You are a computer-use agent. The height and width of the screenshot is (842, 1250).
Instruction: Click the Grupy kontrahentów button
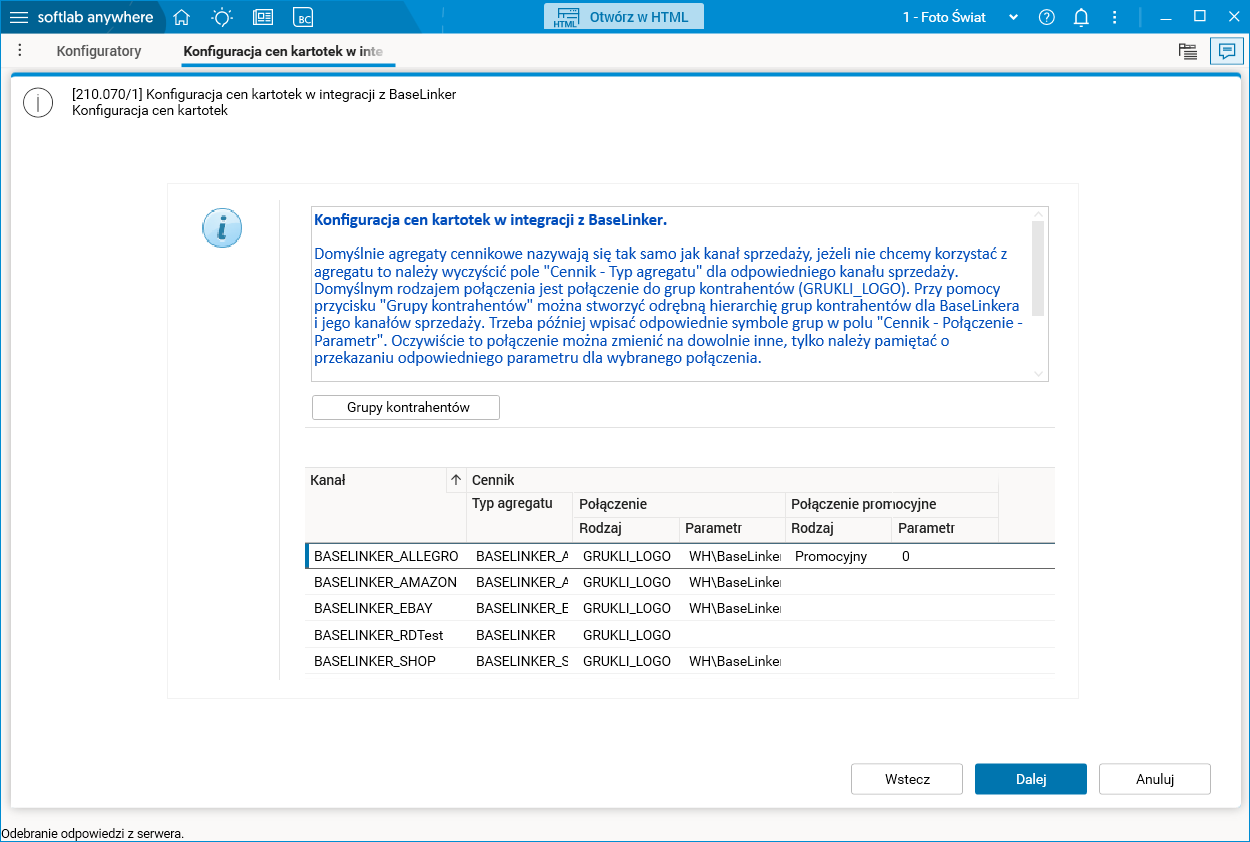click(x=406, y=408)
